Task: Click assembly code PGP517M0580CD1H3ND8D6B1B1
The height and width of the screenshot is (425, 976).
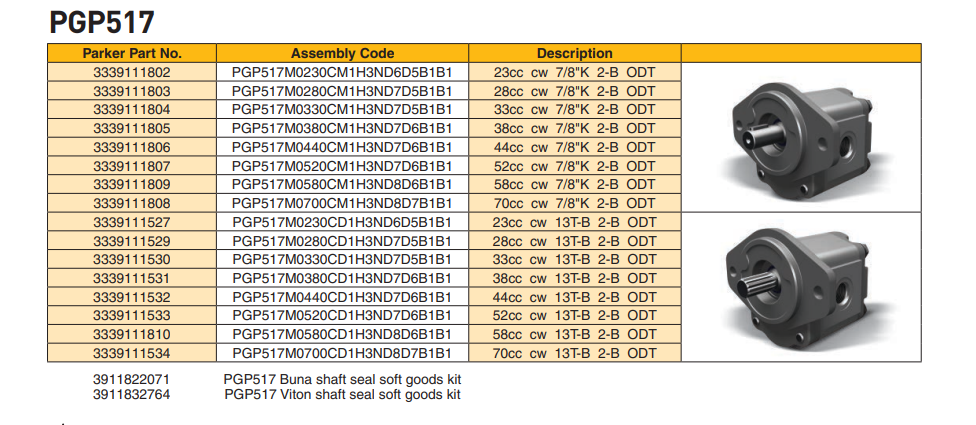Action: coord(342,334)
